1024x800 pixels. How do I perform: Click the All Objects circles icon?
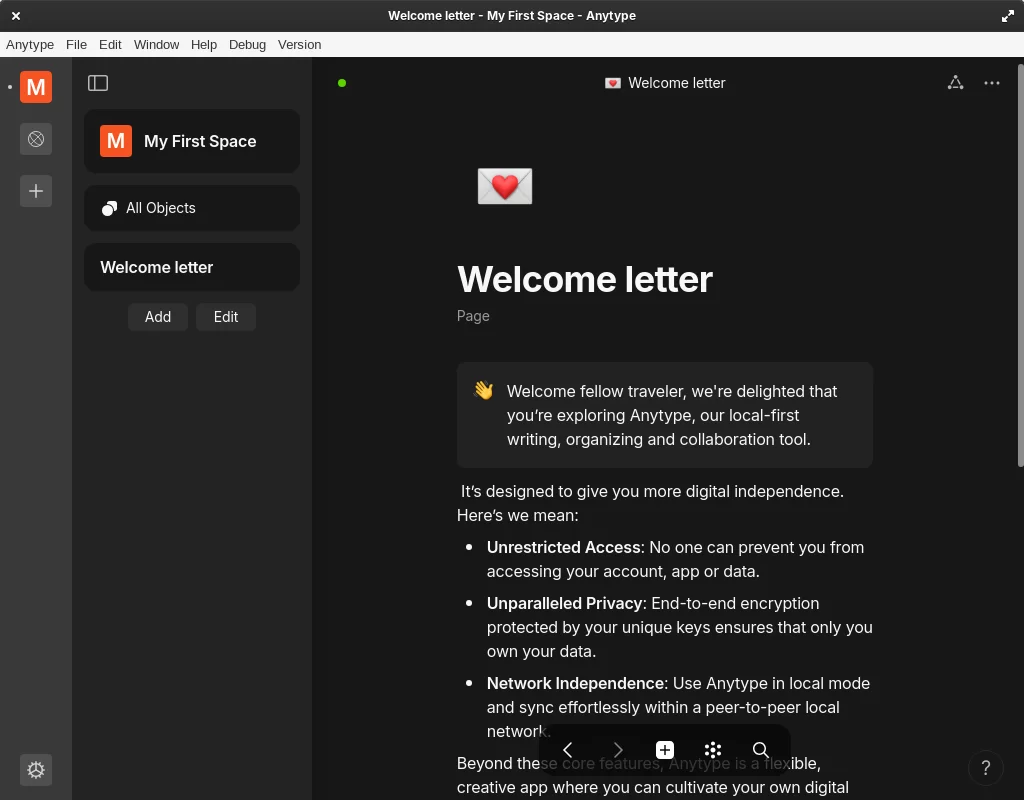[109, 208]
